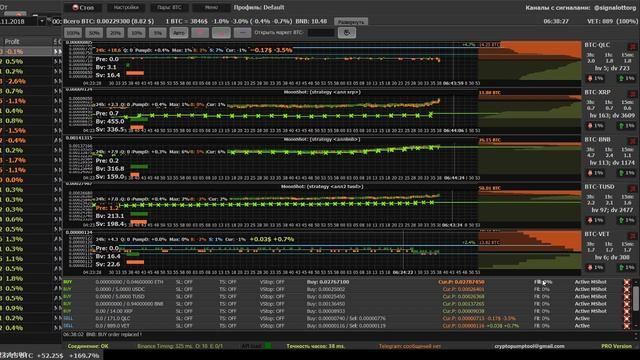
Task: Click the red Стоп (Stop) button
Action: pyautogui.click(x=83, y=7)
